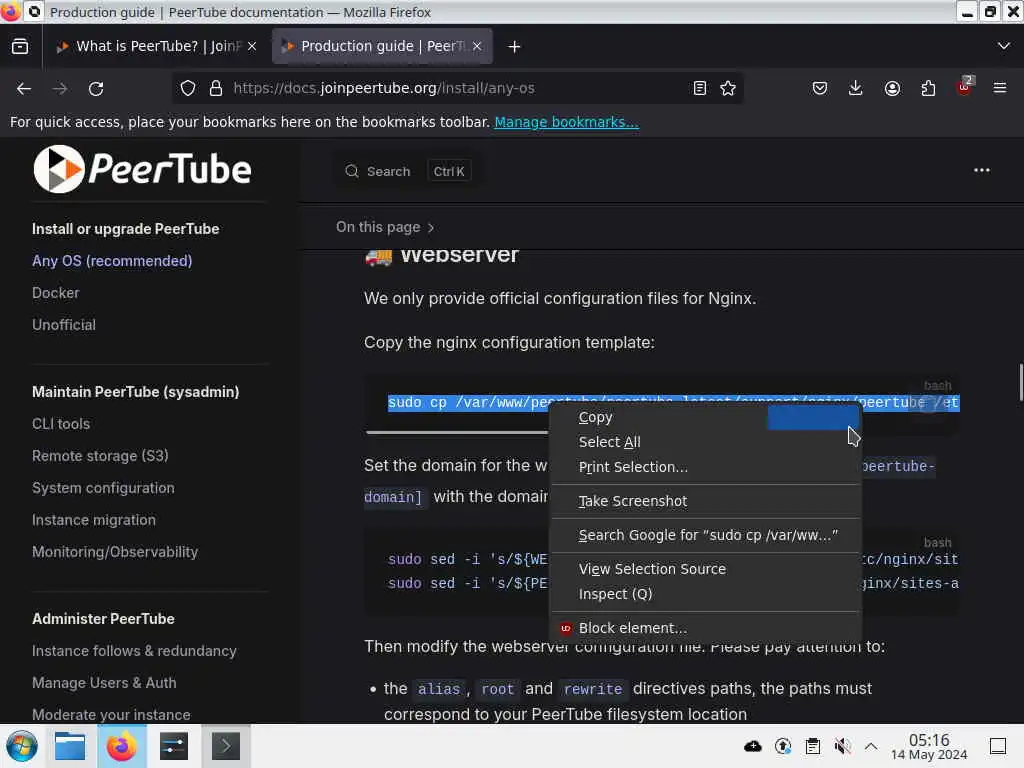
Task: Expand On this page outline
Action: click(385, 227)
